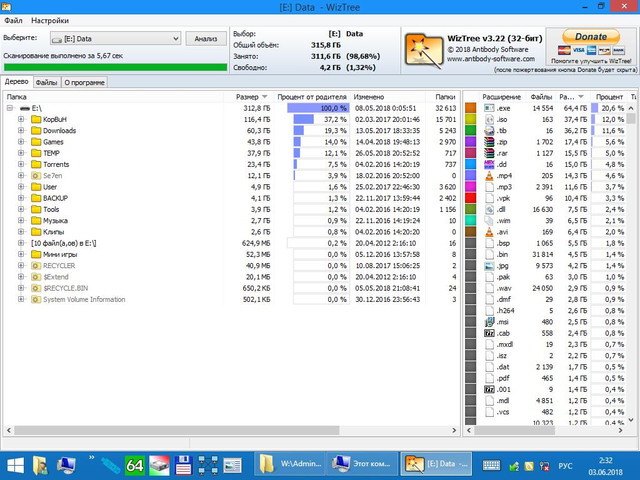Click the green .tib color swatch
Image resolution: width=640 pixels, height=480 pixels.
pos(471,131)
